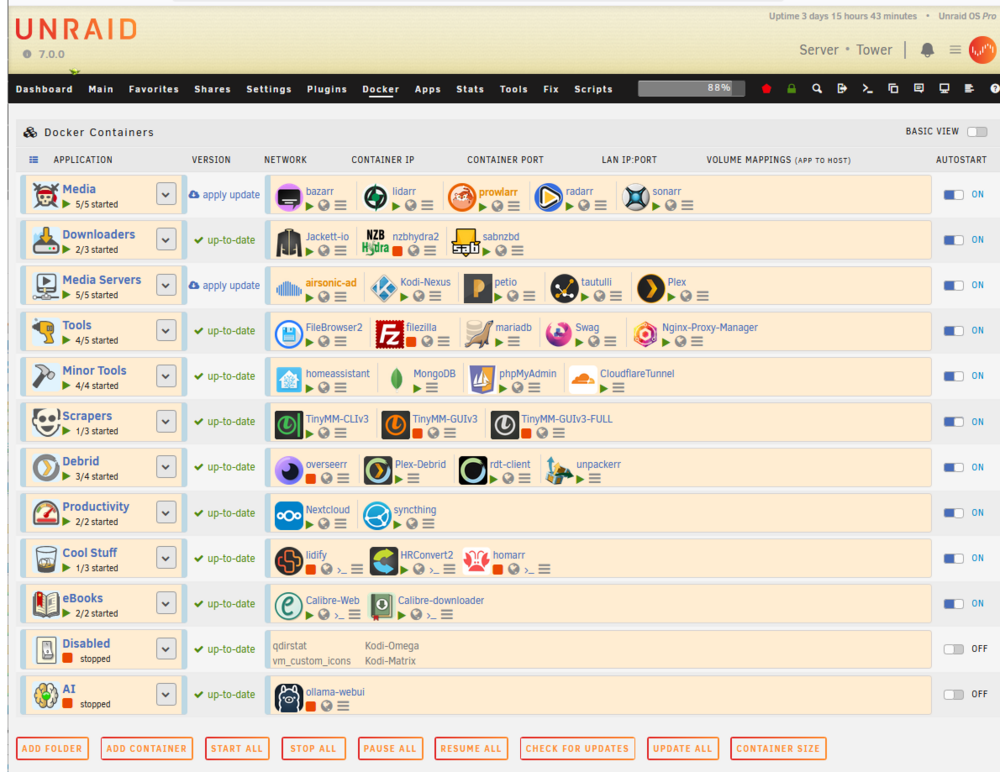Expand the Minor Tools folder dropdown
The width and height of the screenshot is (1000, 772).
pos(166,376)
